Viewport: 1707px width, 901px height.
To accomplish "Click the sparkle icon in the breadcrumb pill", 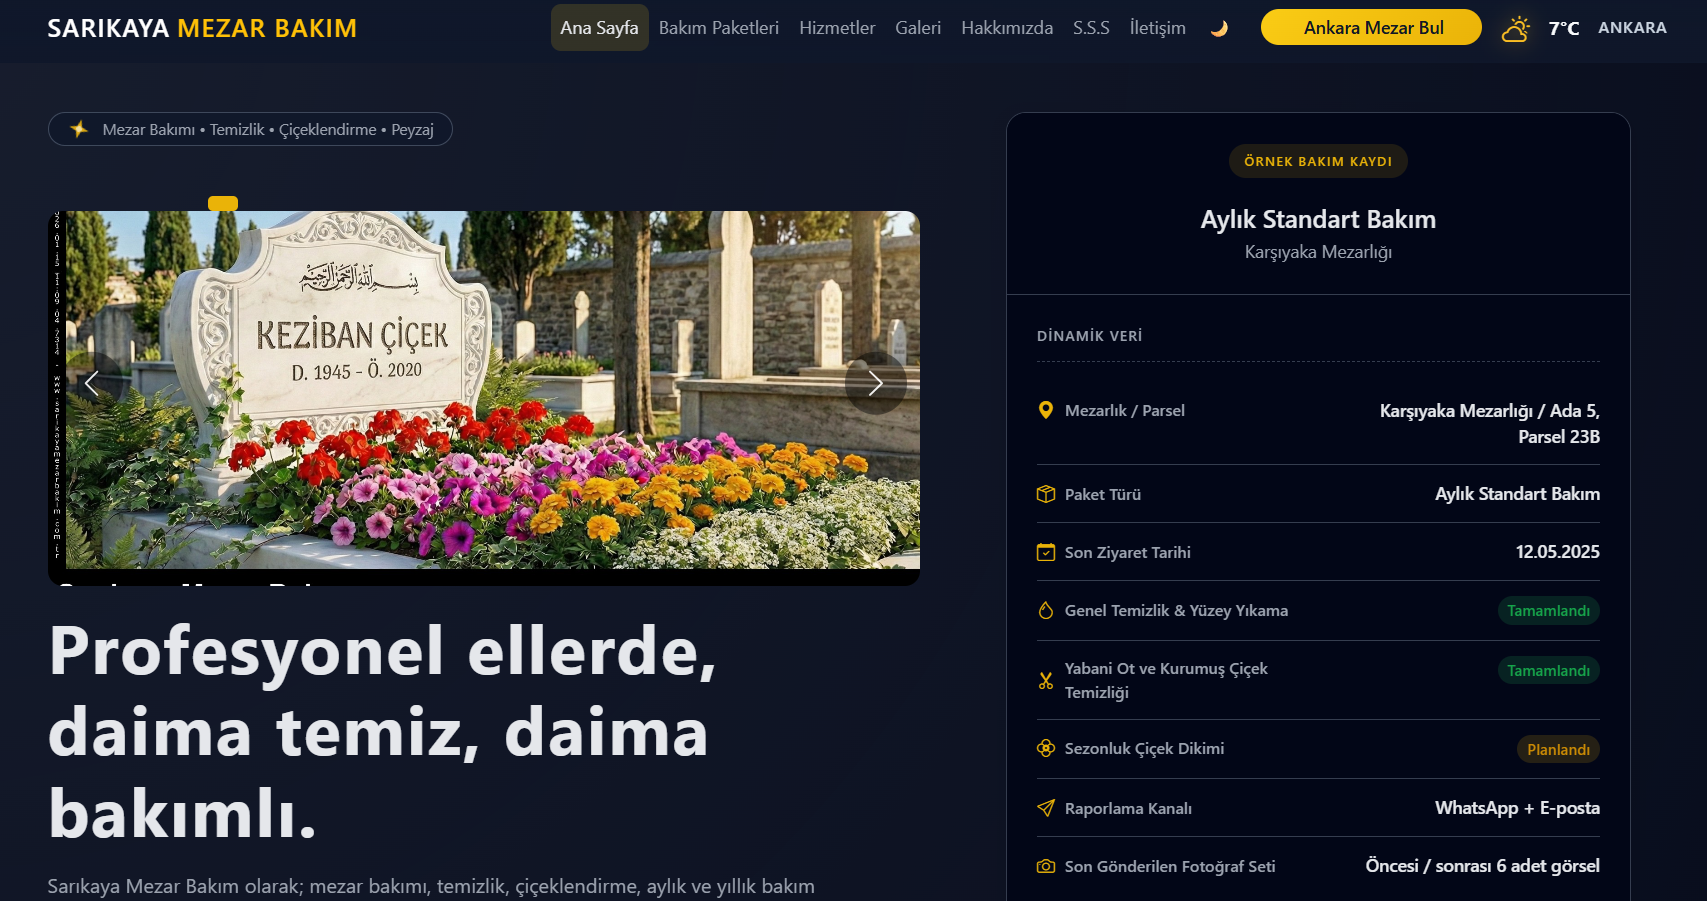I will (x=80, y=128).
